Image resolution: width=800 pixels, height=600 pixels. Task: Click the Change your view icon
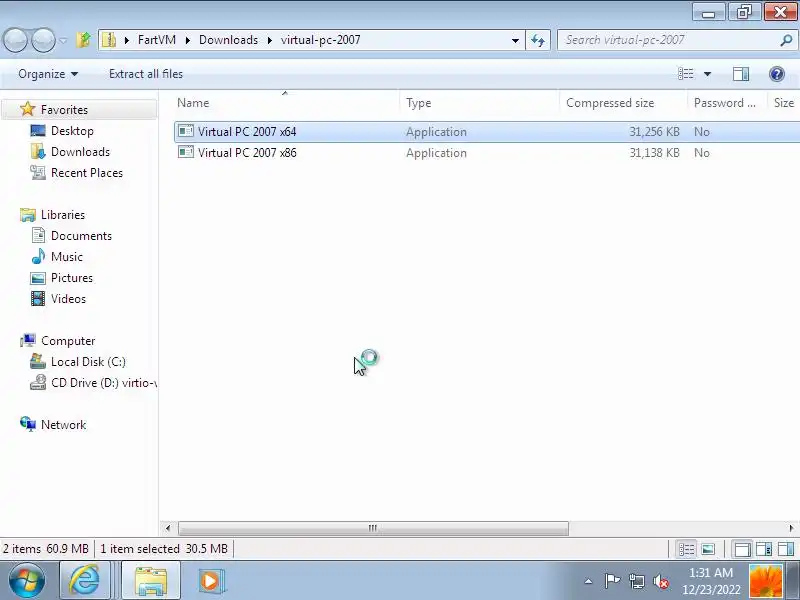pyautogui.click(x=686, y=74)
